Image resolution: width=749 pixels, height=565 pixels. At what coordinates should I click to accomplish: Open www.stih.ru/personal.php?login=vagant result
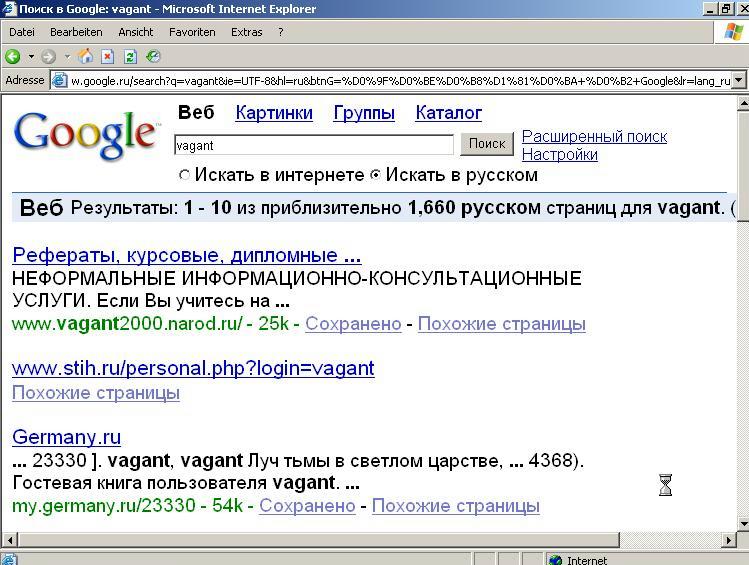coord(193,369)
